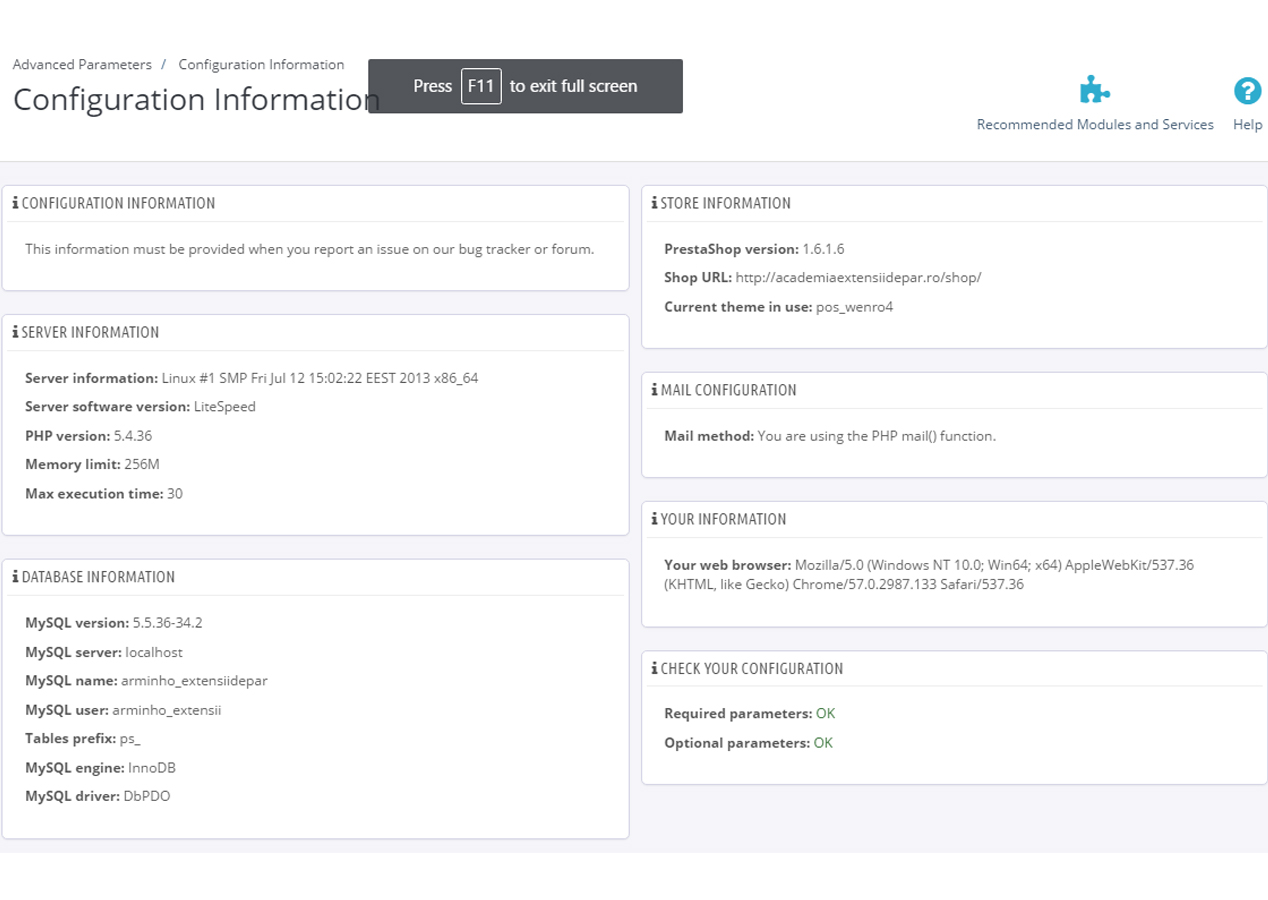
Task: Click the Configuration Information panel info icon
Action: 15,203
